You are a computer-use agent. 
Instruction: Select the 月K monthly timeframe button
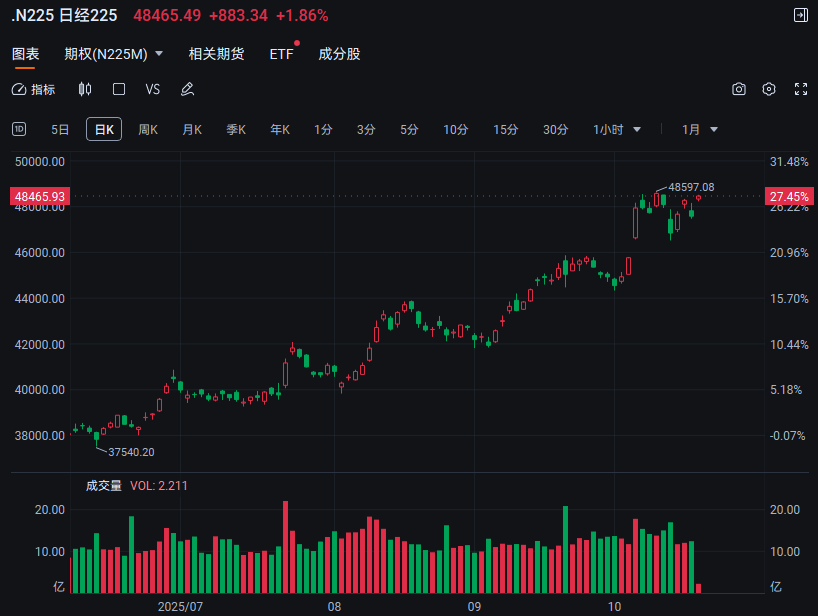tap(192, 129)
